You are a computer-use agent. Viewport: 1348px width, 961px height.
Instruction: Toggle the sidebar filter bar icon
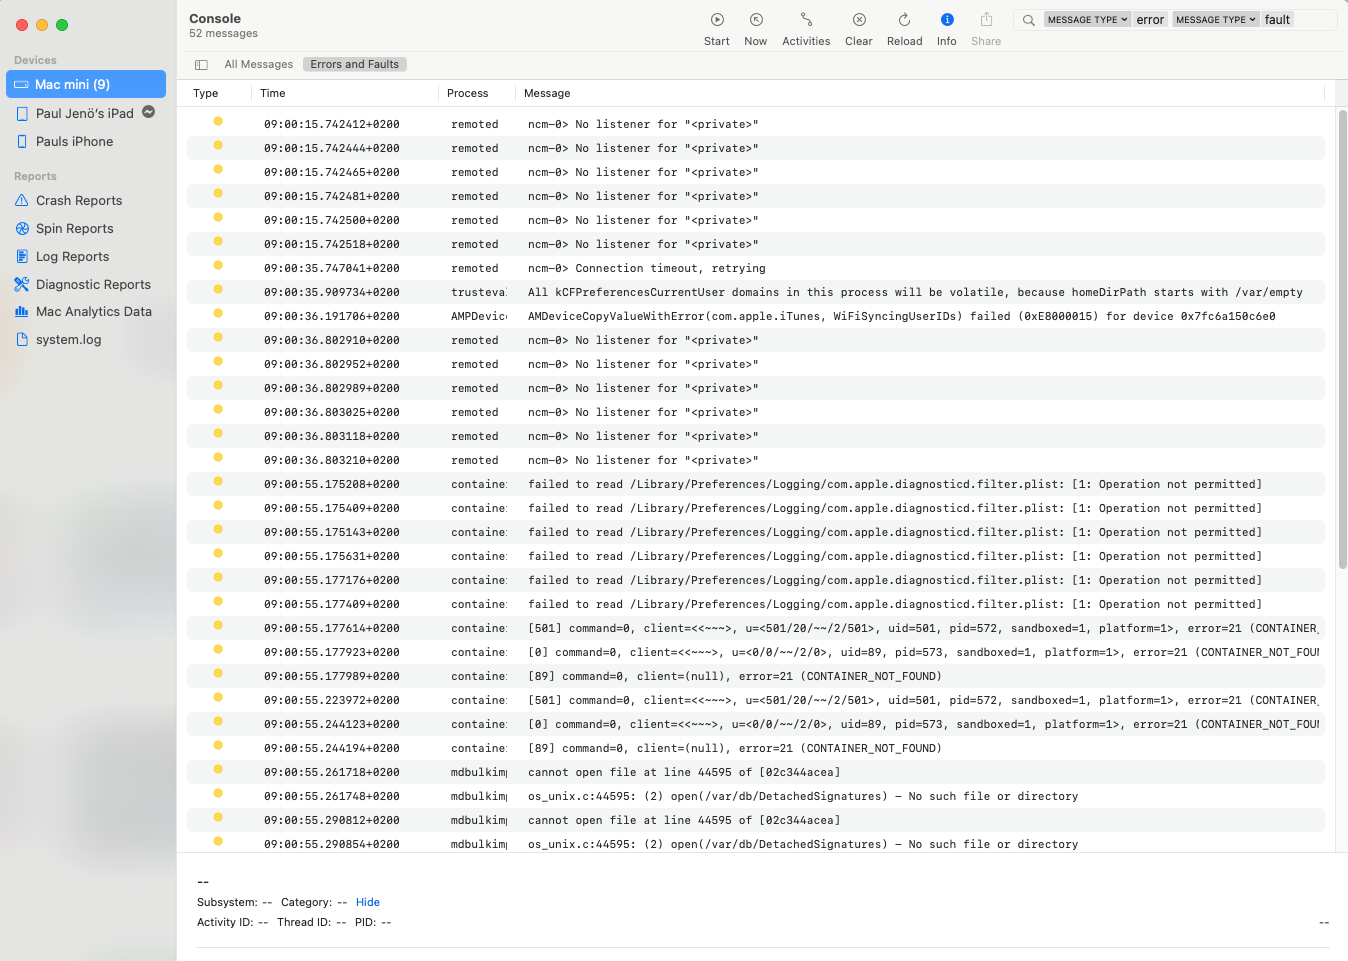click(x=201, y=65)
